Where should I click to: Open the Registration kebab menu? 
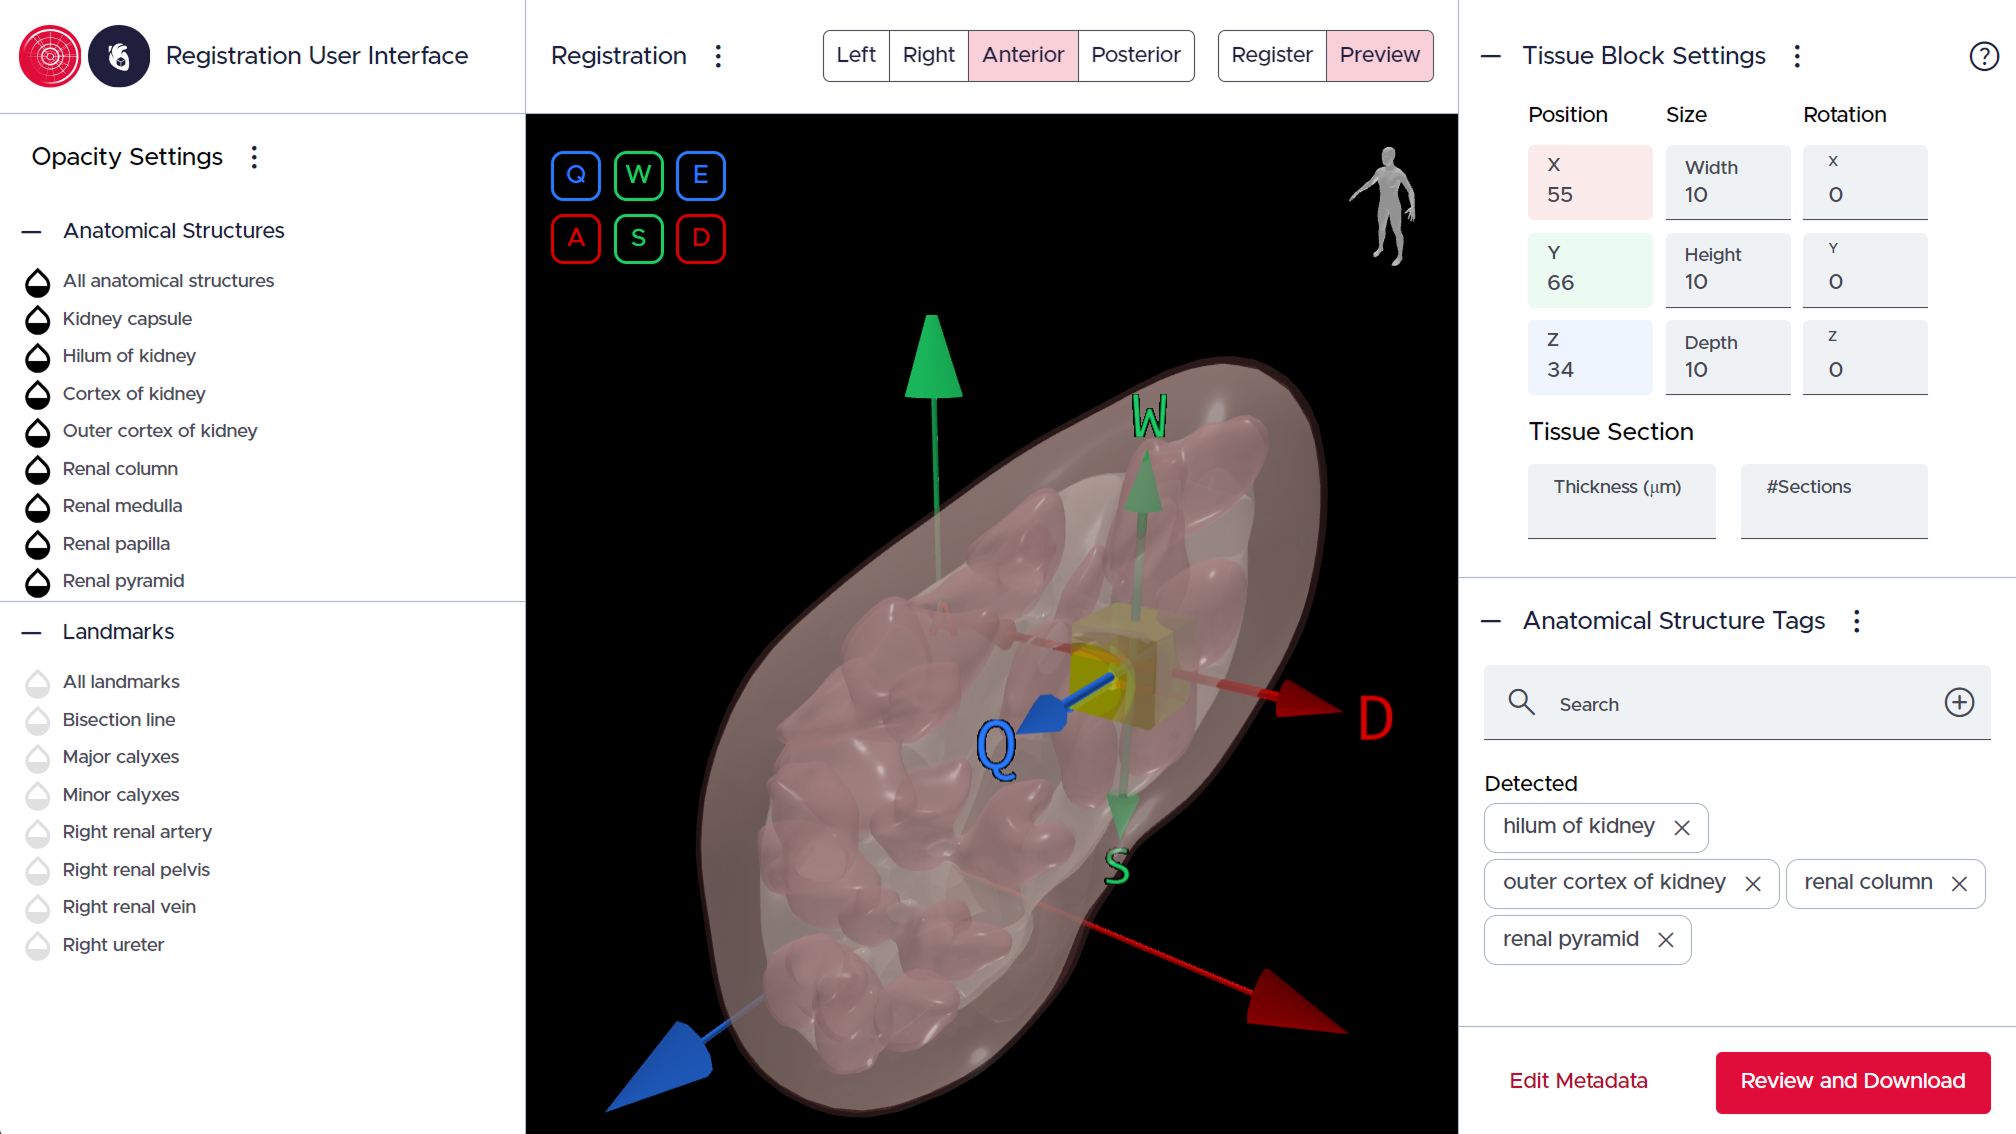click(719, 57)
